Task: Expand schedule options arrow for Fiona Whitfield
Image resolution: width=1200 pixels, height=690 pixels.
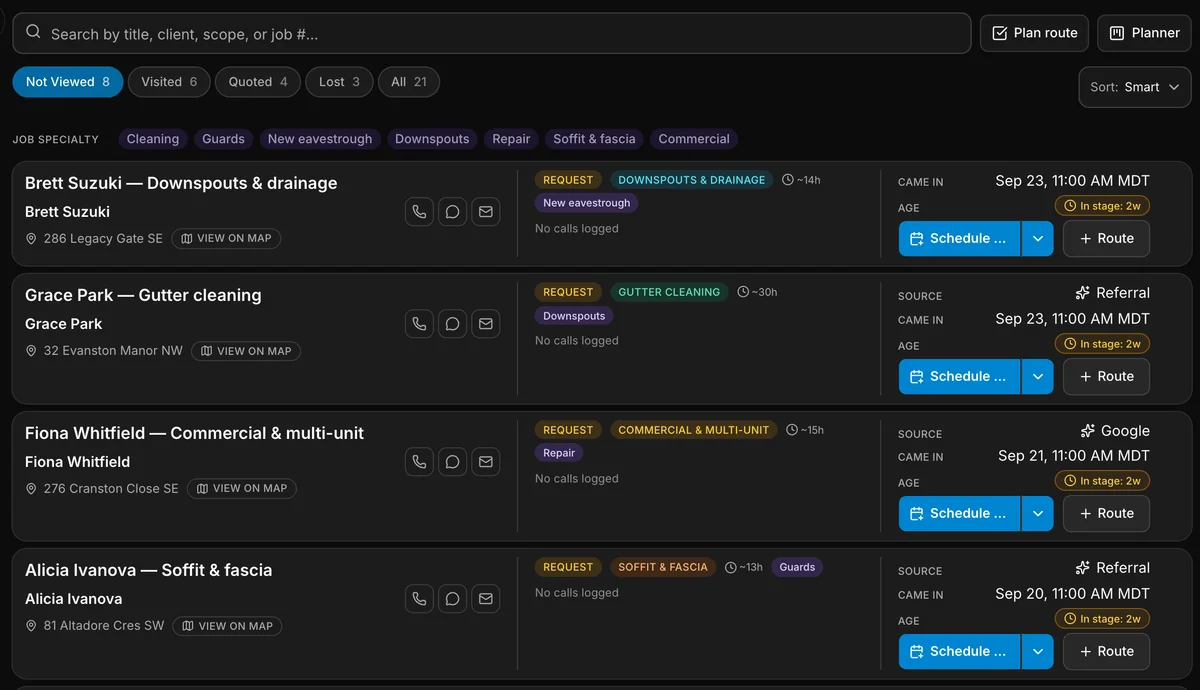Action: 1037,514
